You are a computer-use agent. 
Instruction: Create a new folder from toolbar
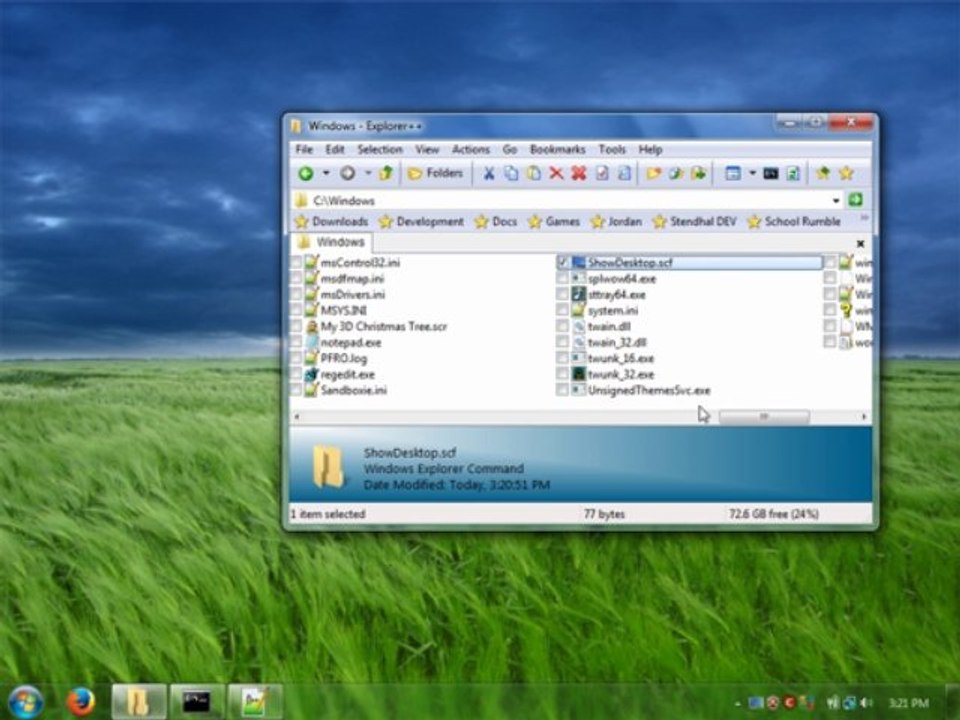click(653, 173)
